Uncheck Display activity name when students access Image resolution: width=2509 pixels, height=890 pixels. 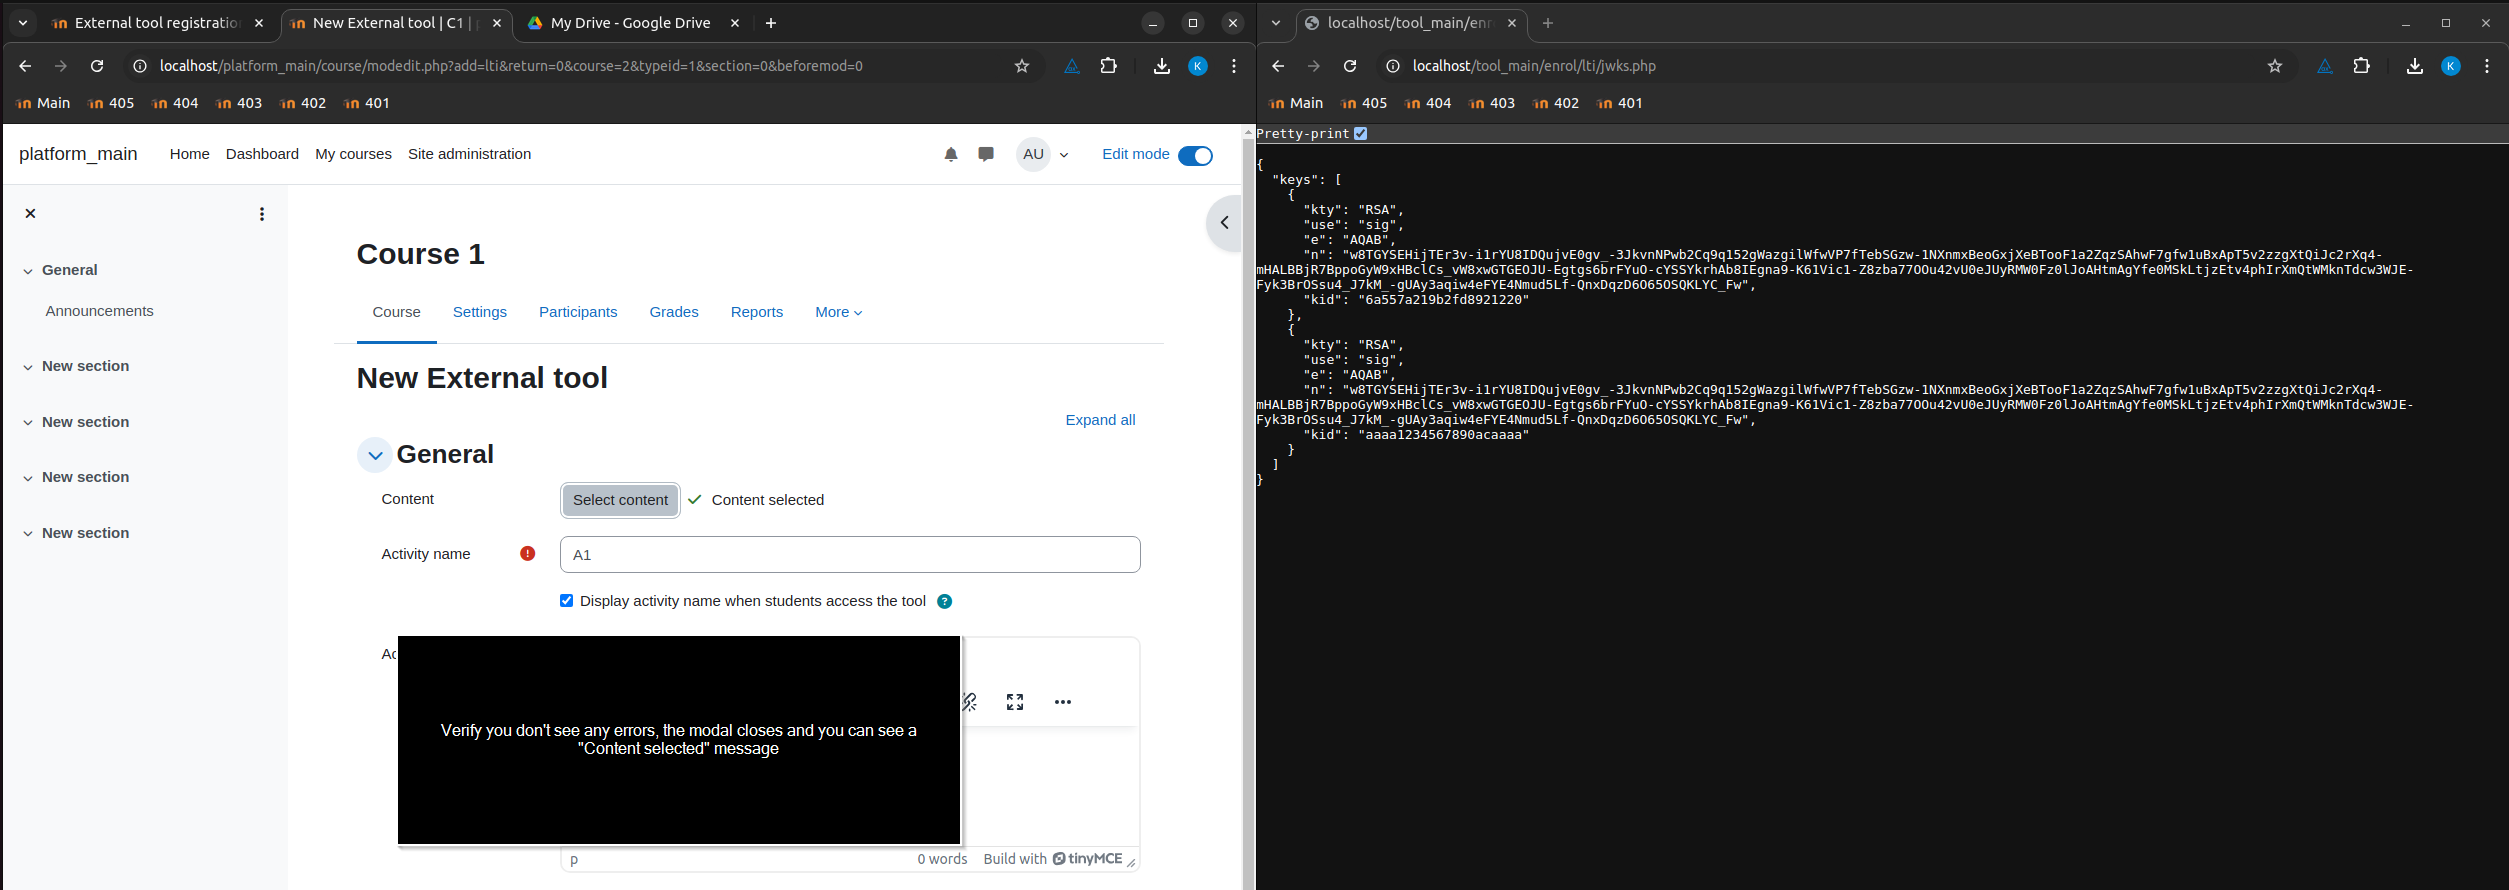pyautogui.click(x=567, y=601)
